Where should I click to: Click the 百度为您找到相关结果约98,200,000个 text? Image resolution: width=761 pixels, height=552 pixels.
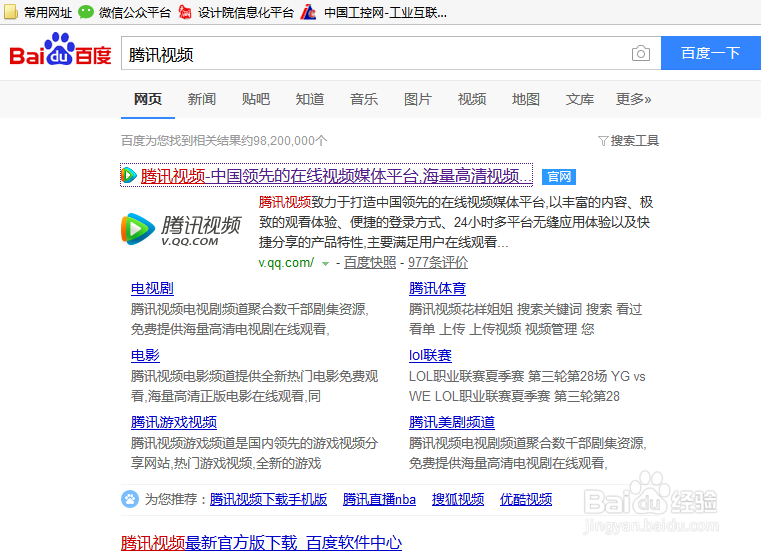pyautogui.click(x=224, y=141)
